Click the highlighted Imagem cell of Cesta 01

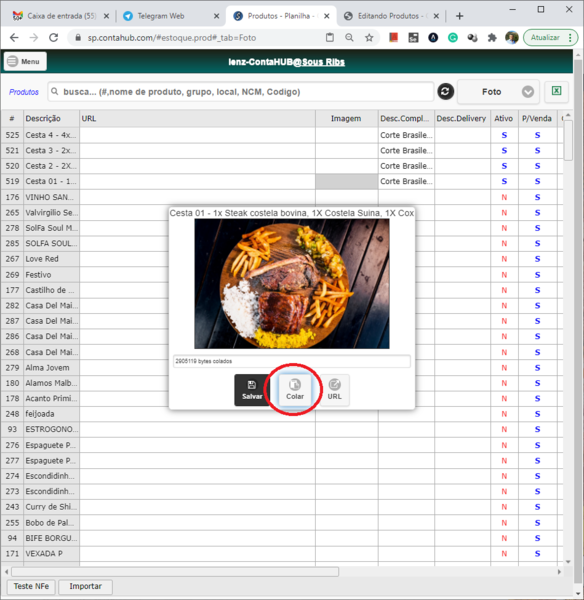click(347, 181)
